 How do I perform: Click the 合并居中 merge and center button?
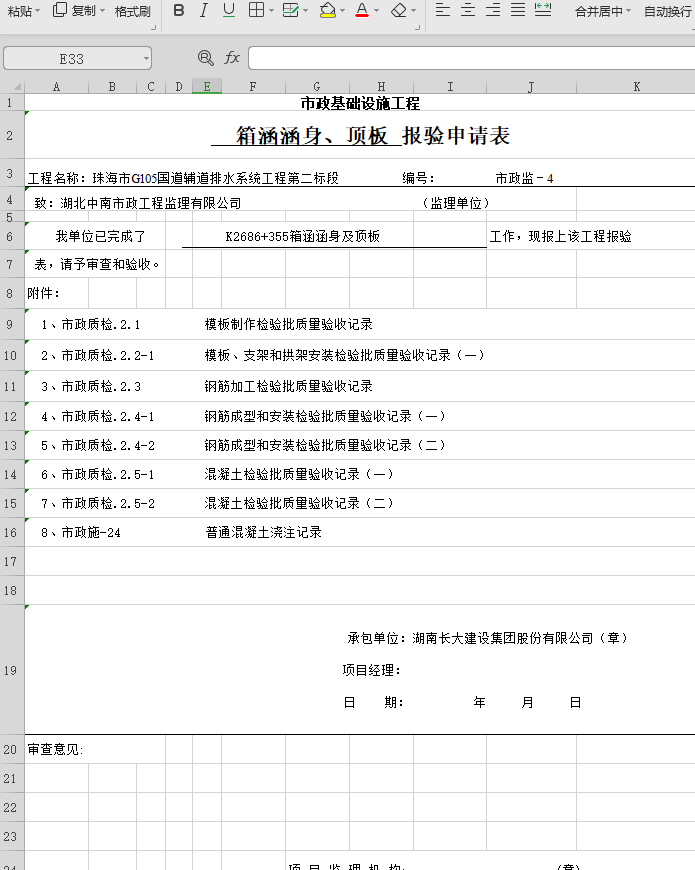tap(598, 11)
